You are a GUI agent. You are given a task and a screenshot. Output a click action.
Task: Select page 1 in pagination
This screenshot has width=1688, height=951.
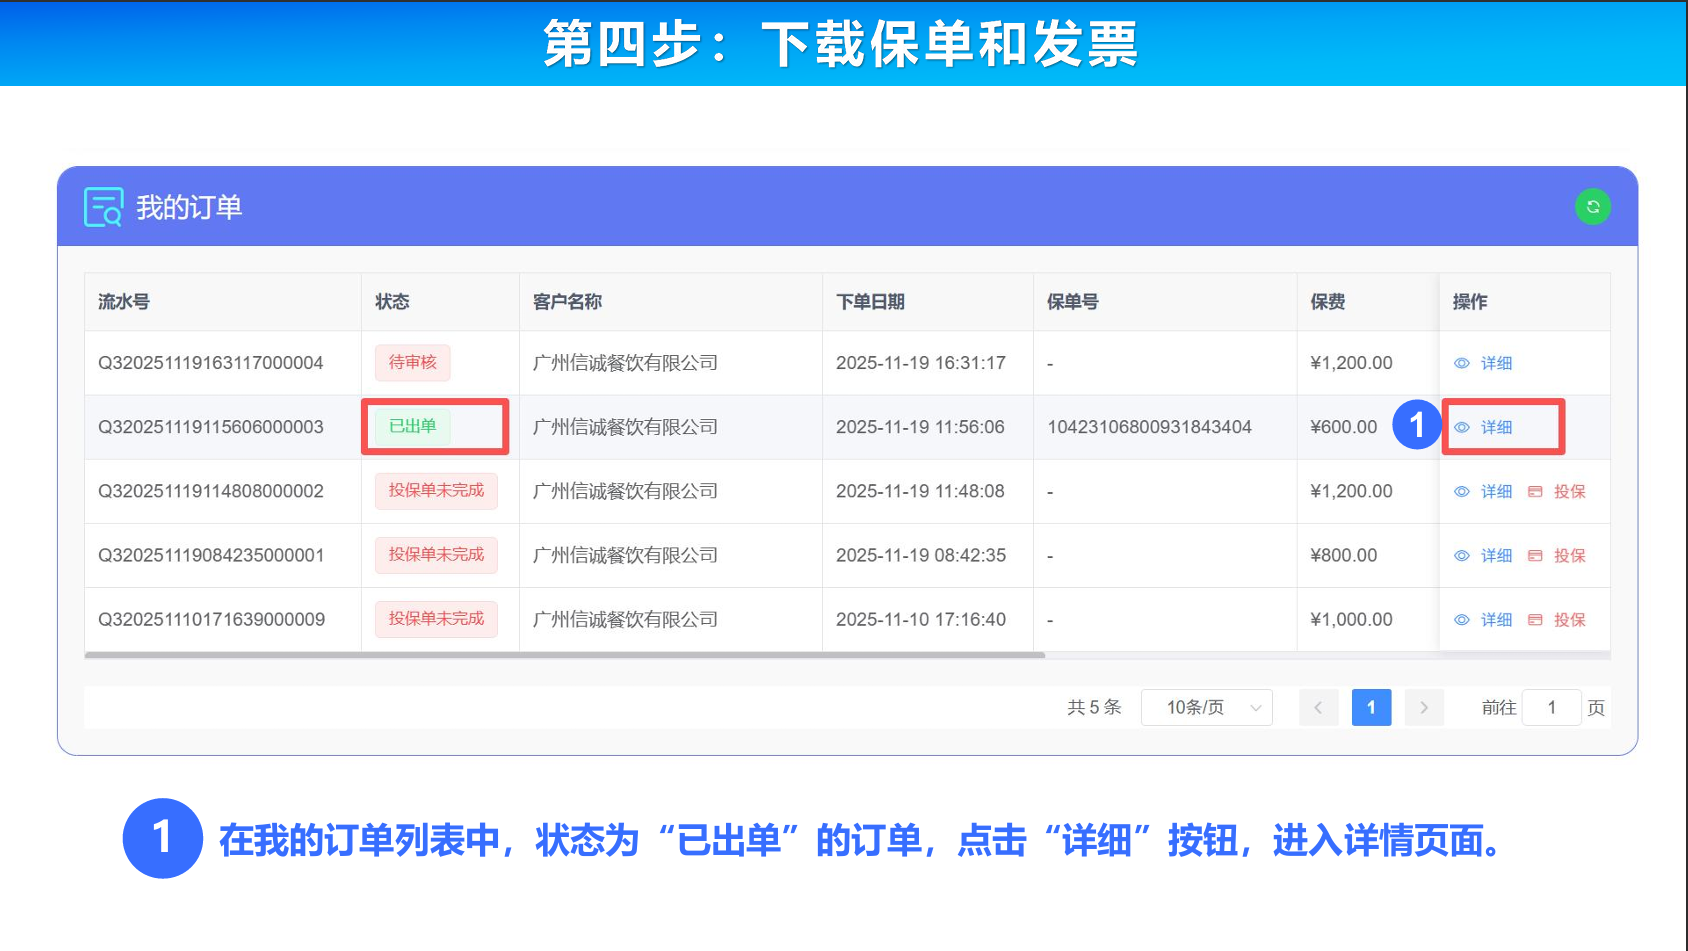(1371, 707)
